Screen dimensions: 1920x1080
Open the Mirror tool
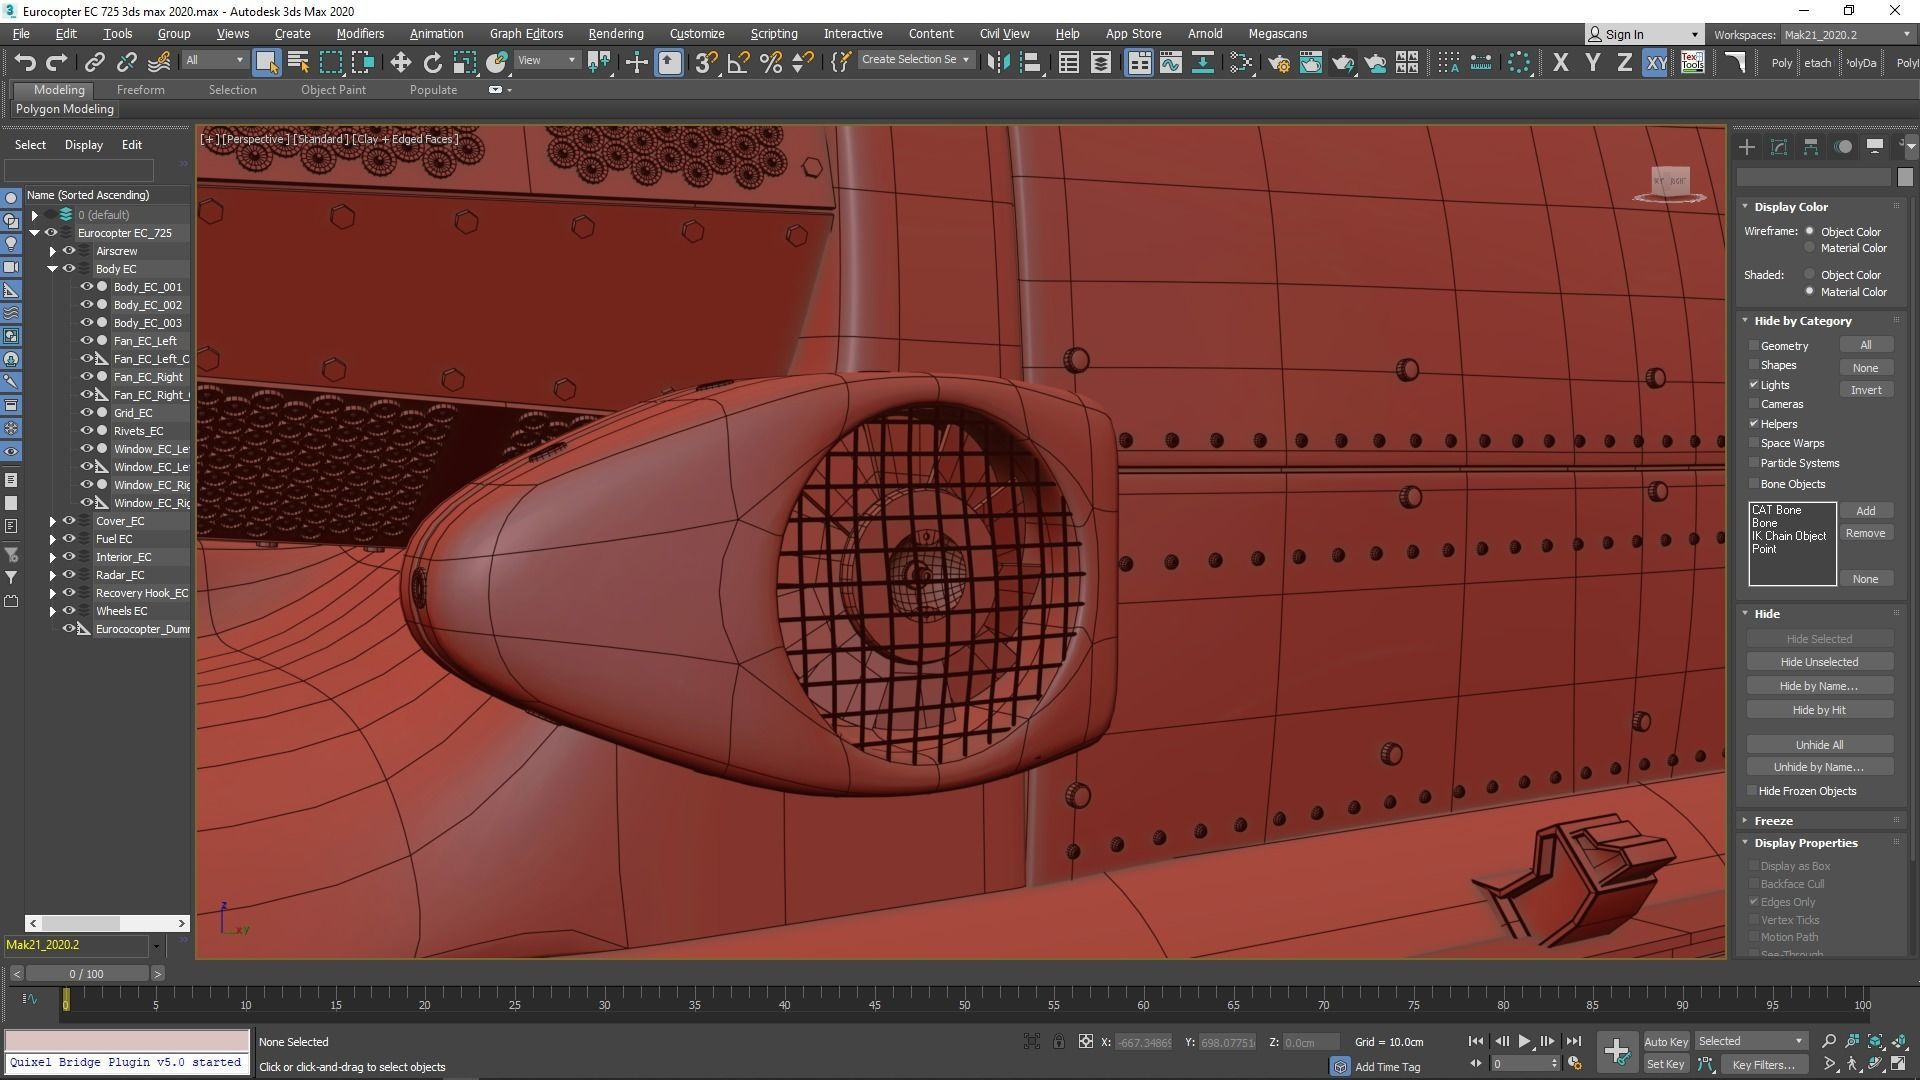click(x=997, y=63)
